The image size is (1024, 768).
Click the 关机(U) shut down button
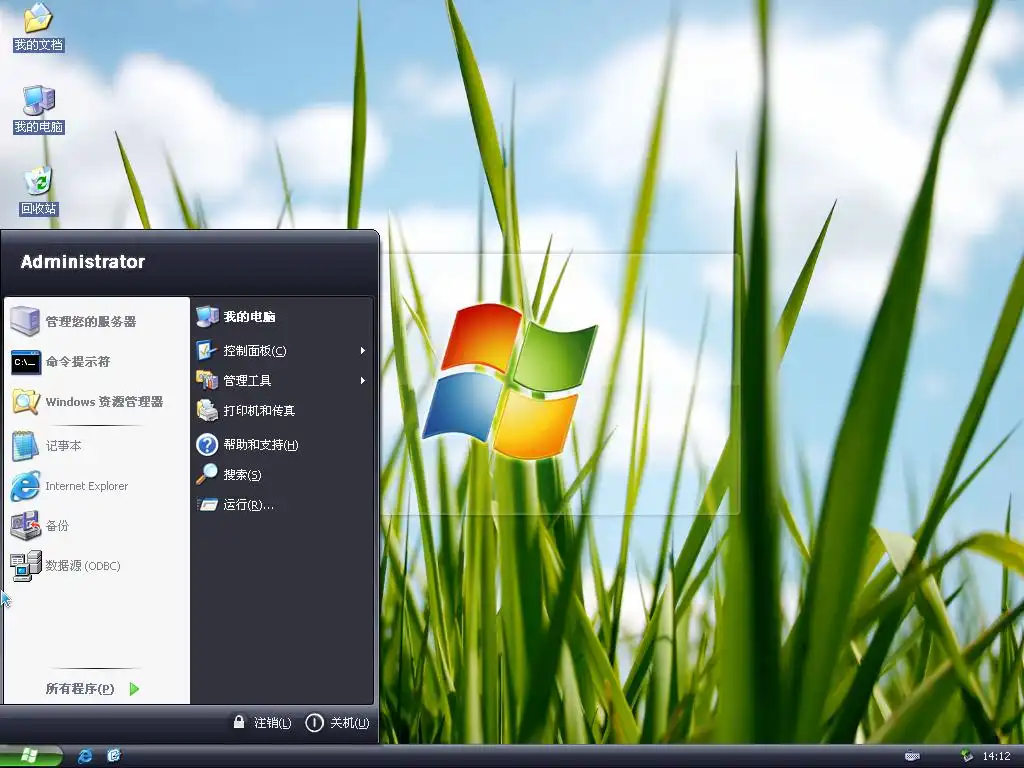pos(338,722)
